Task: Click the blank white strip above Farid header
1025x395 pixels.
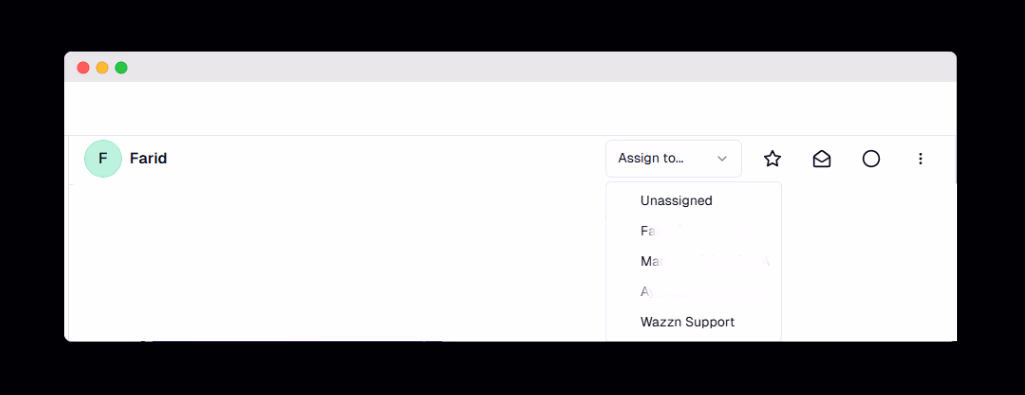Action: (510, 109)
